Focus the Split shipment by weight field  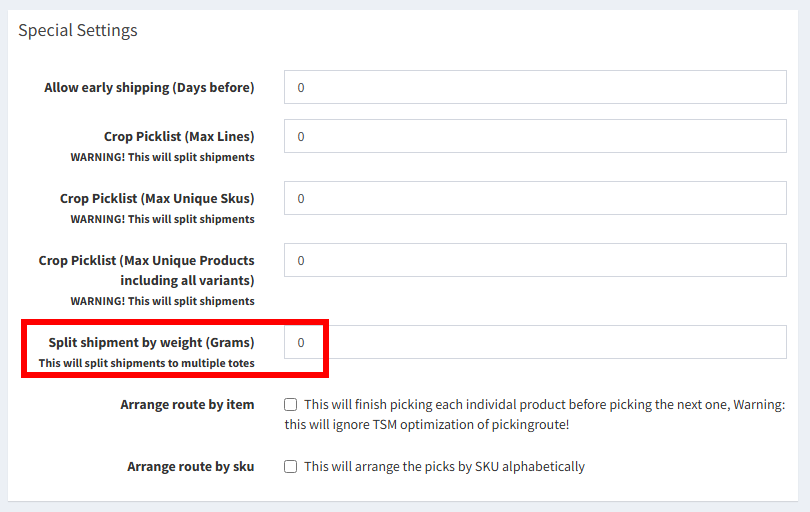point(535,342)
